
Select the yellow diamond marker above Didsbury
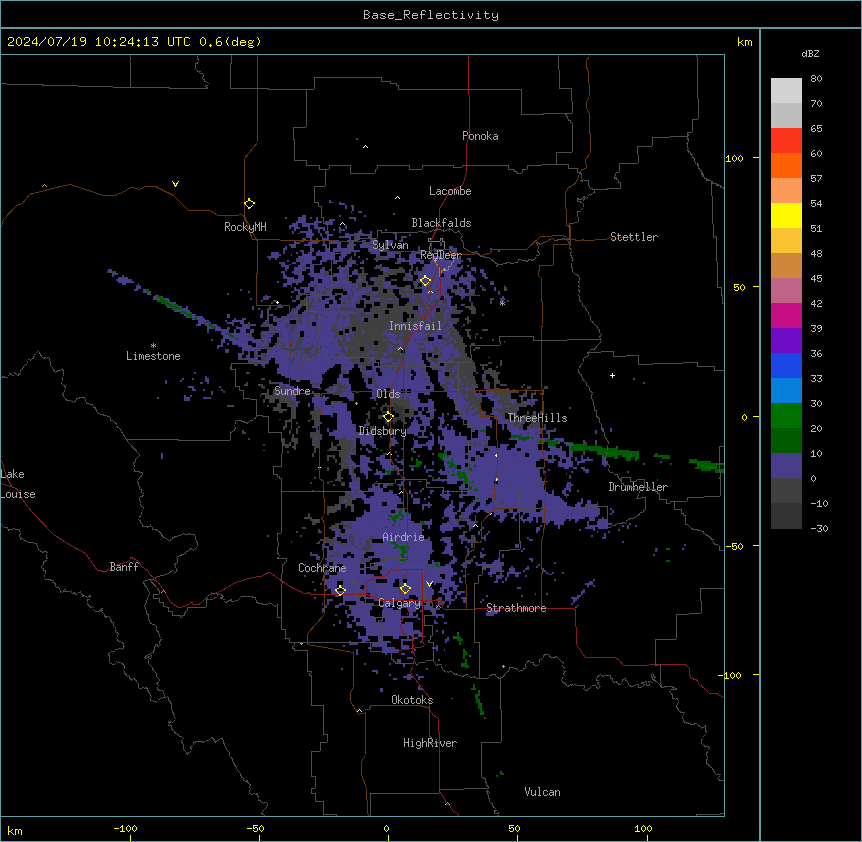coord(388,417)
